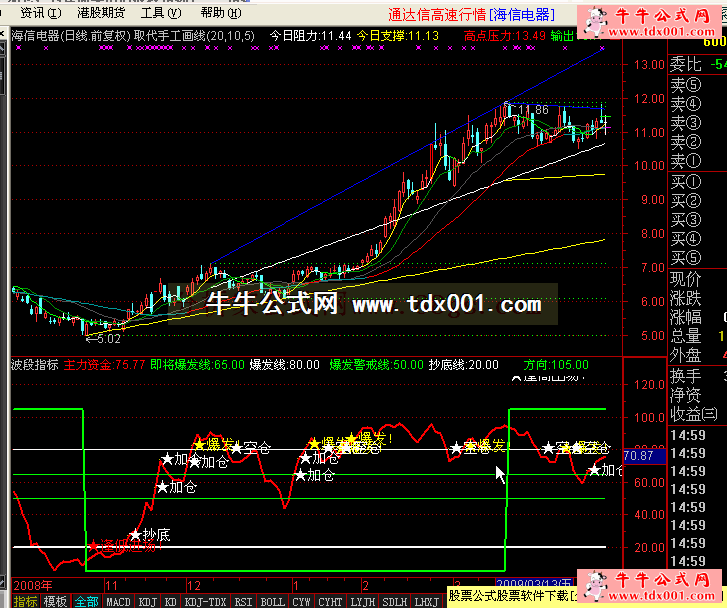
Task: Select the 全部 indicator tab
Action: pos(86,602)
